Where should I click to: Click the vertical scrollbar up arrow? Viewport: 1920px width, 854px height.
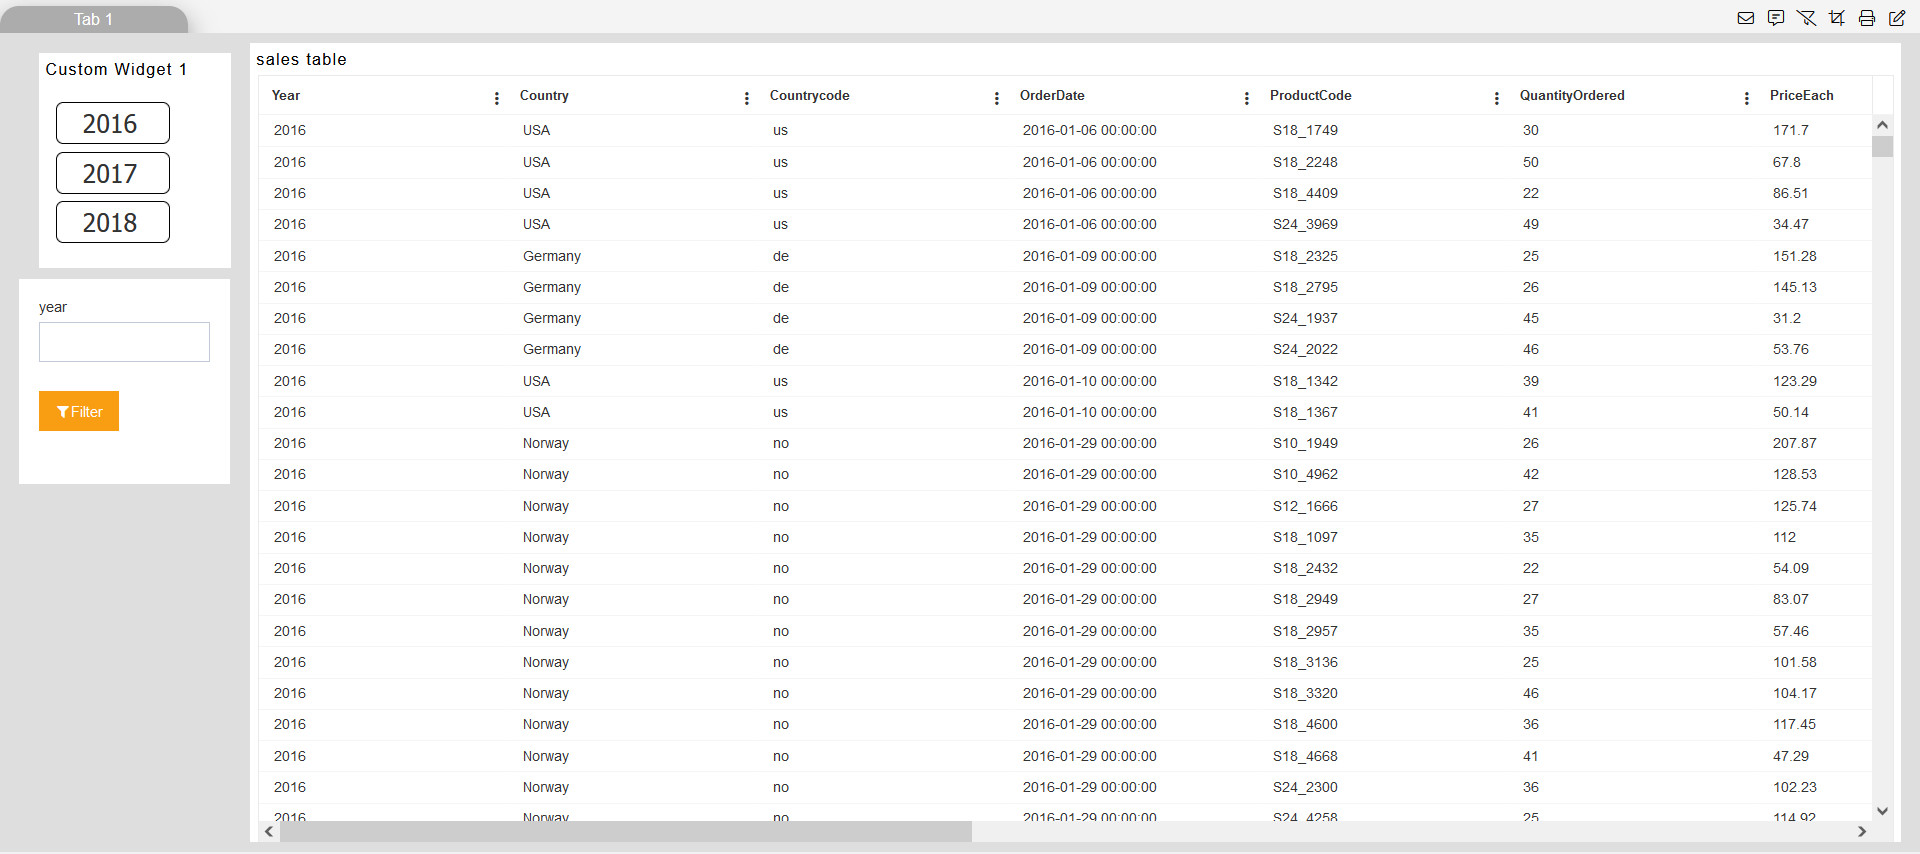point(1882,125)
